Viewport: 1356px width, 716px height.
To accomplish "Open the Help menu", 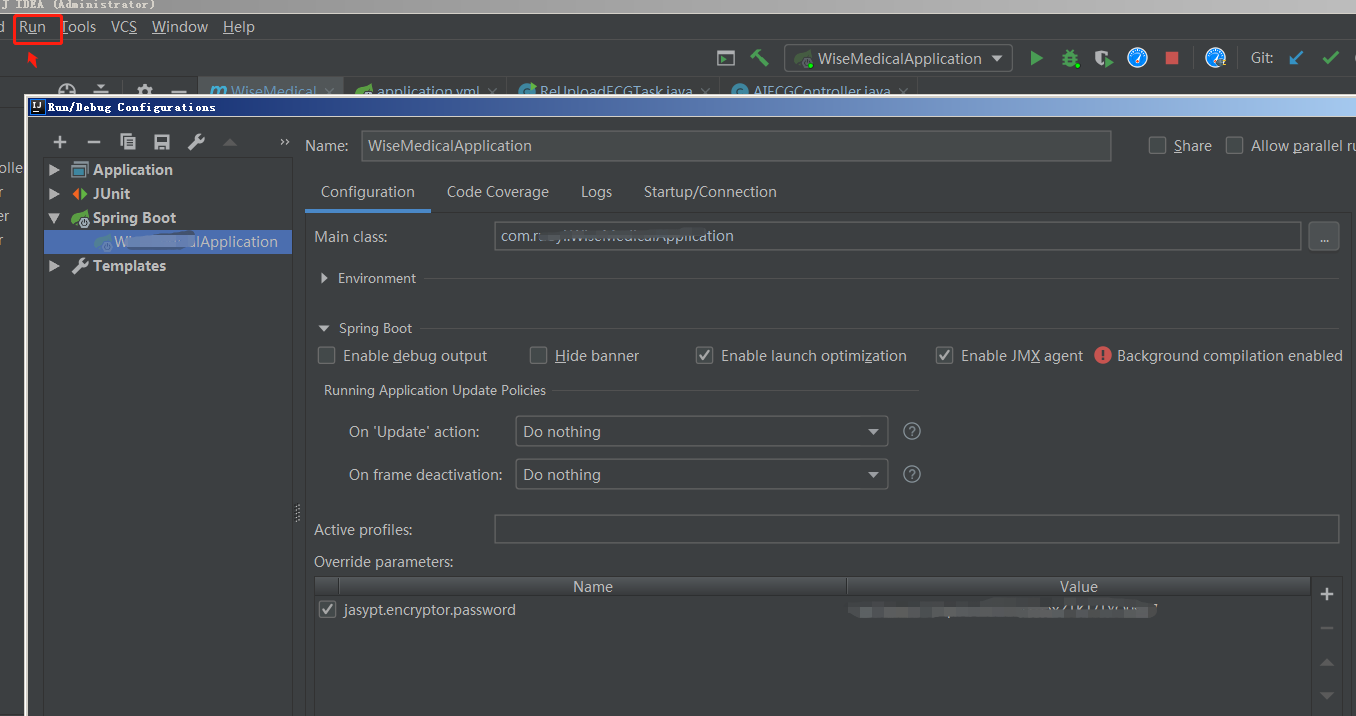I will coord(238,27).
